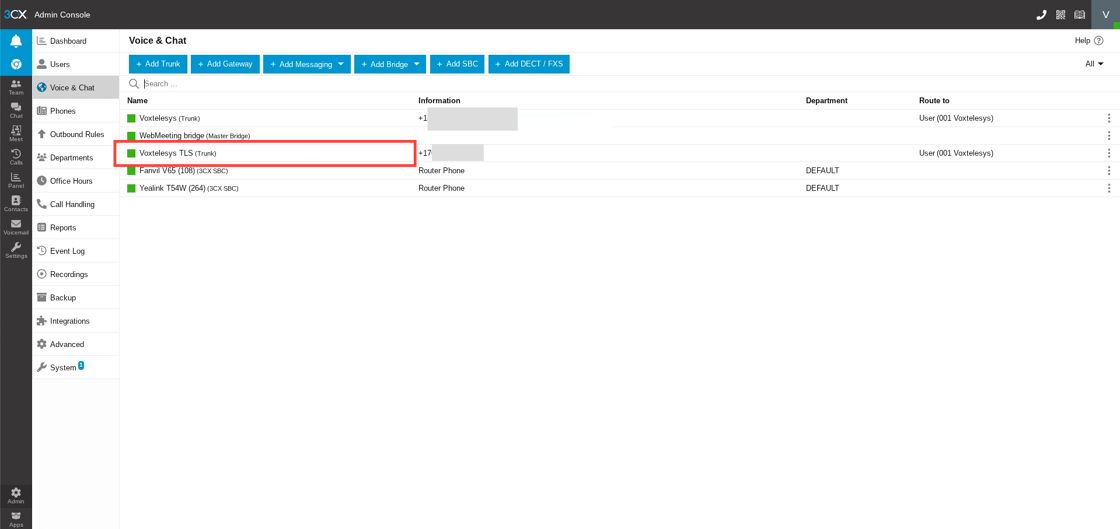Open Call Handling in the sidebar
The width and height of the screenshot is (1120, 529).
pos(75,204)
